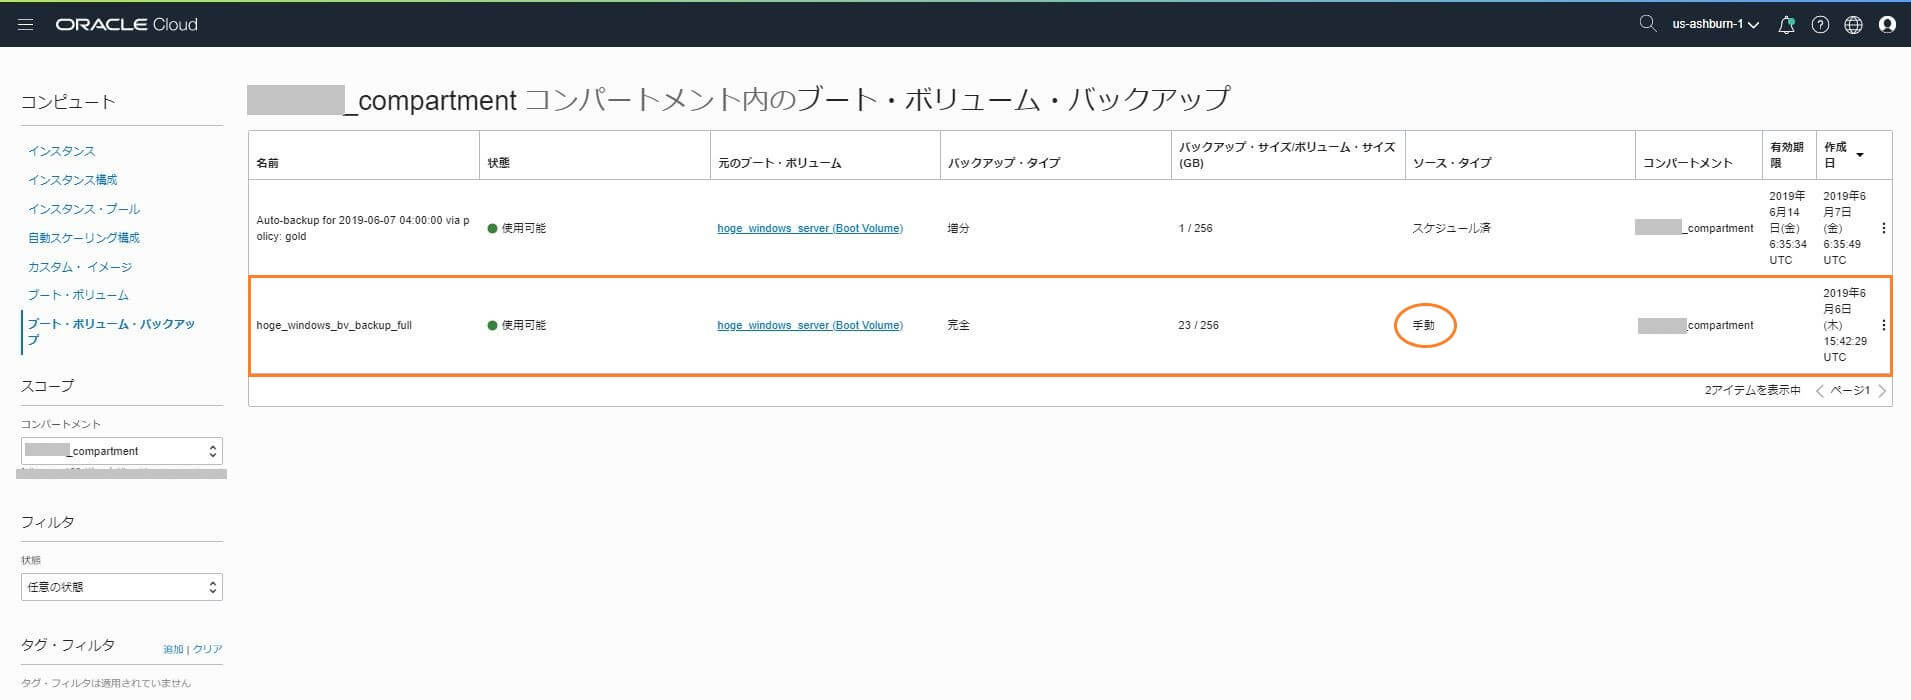Open the 自動スケーリング構成 sidebar link
The height and width of the screenshot is (700, 1911).
tap(84, 238)
